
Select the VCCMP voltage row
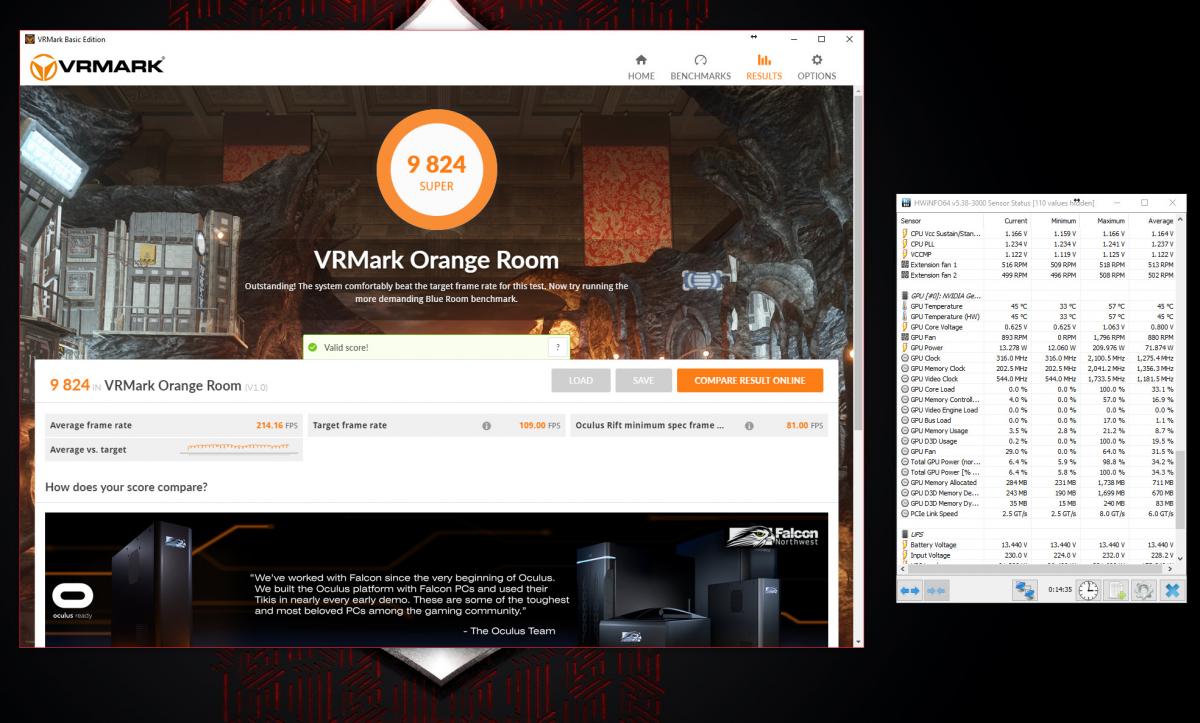[x=1037, y=254]
